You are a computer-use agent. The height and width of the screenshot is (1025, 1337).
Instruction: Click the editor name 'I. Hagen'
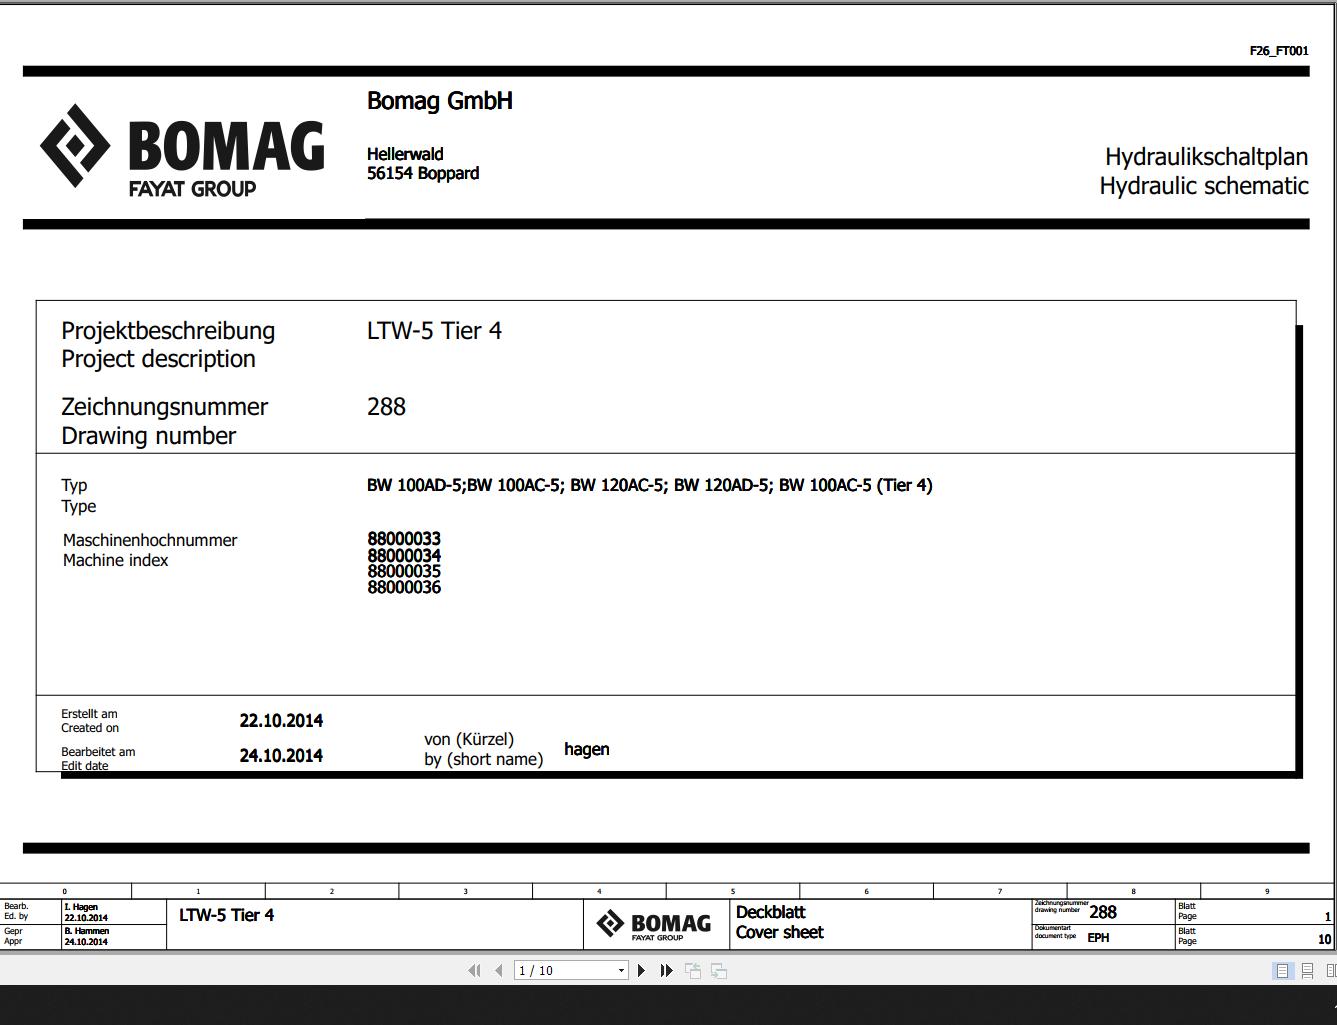tap(81, 907)
